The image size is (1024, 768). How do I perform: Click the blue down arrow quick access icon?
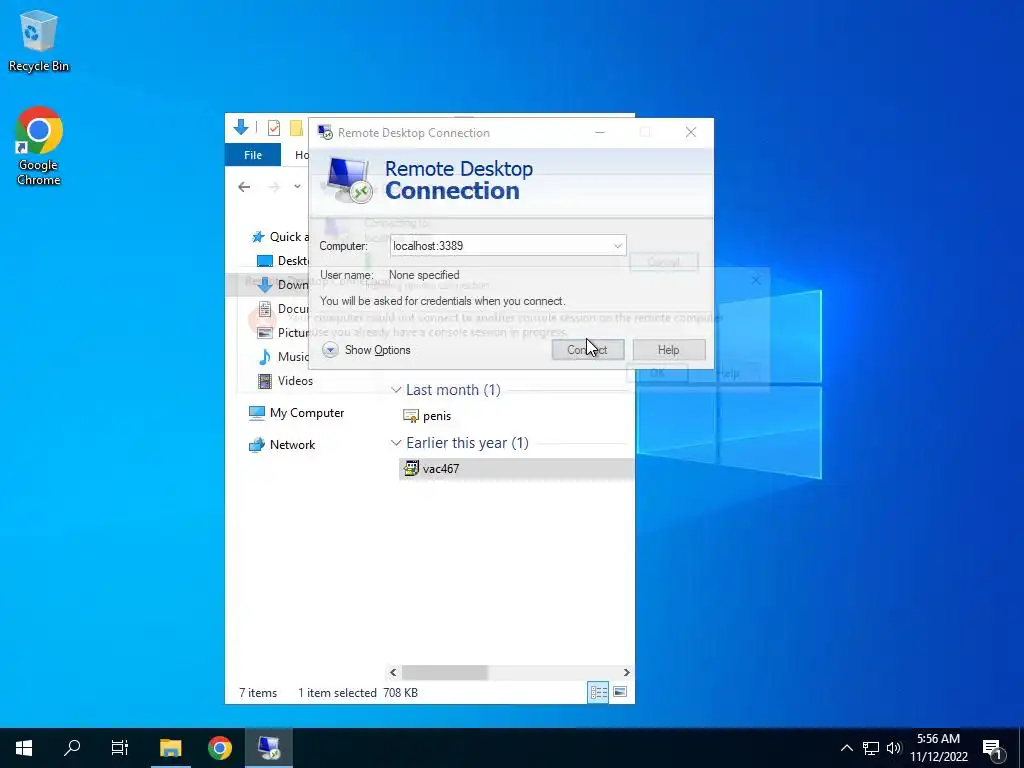241,127
